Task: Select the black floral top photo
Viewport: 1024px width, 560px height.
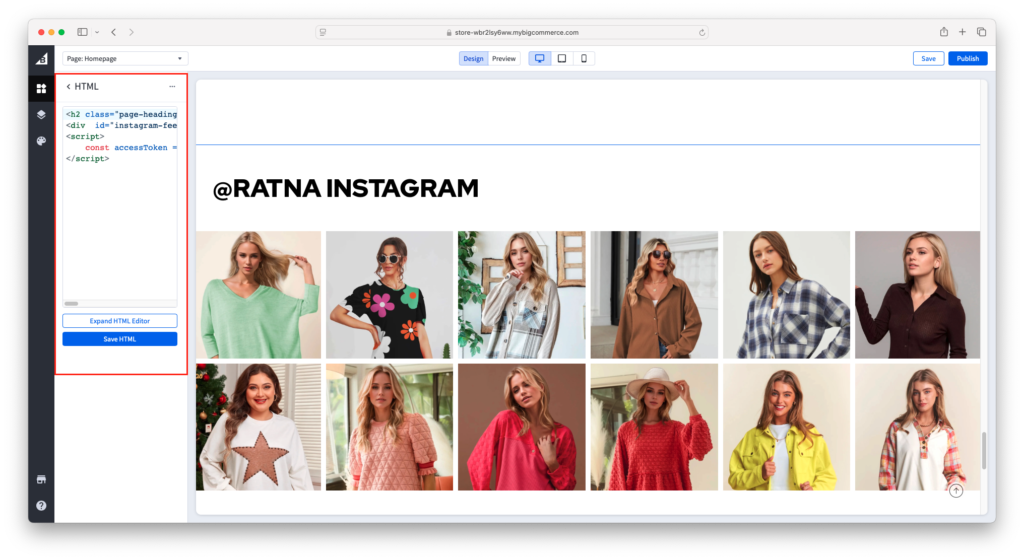Action: (389, 294)
